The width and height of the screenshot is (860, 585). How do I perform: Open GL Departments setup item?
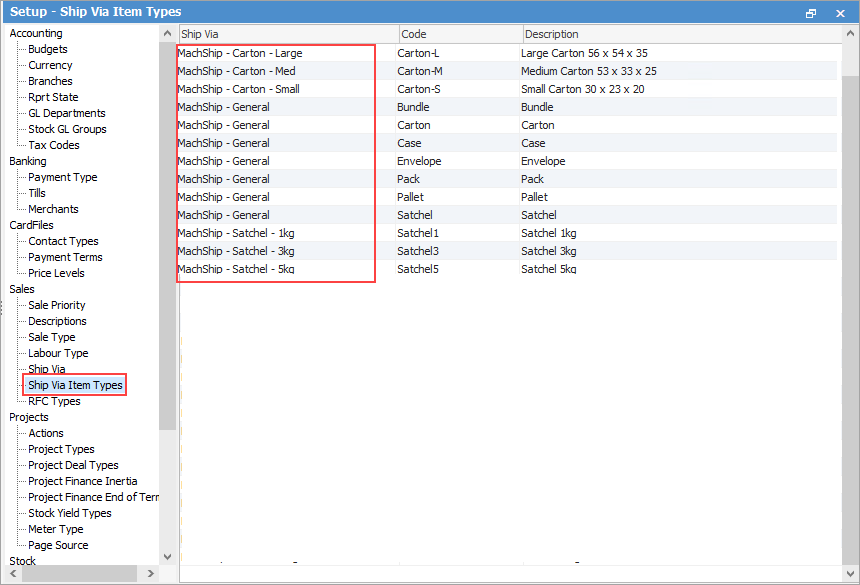66,113
